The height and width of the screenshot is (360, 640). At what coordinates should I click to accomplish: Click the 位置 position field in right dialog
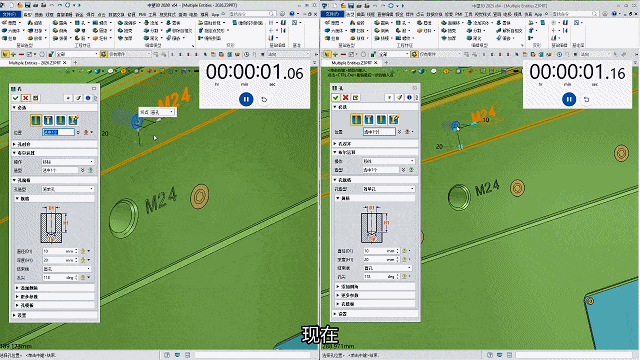[379, 131]
